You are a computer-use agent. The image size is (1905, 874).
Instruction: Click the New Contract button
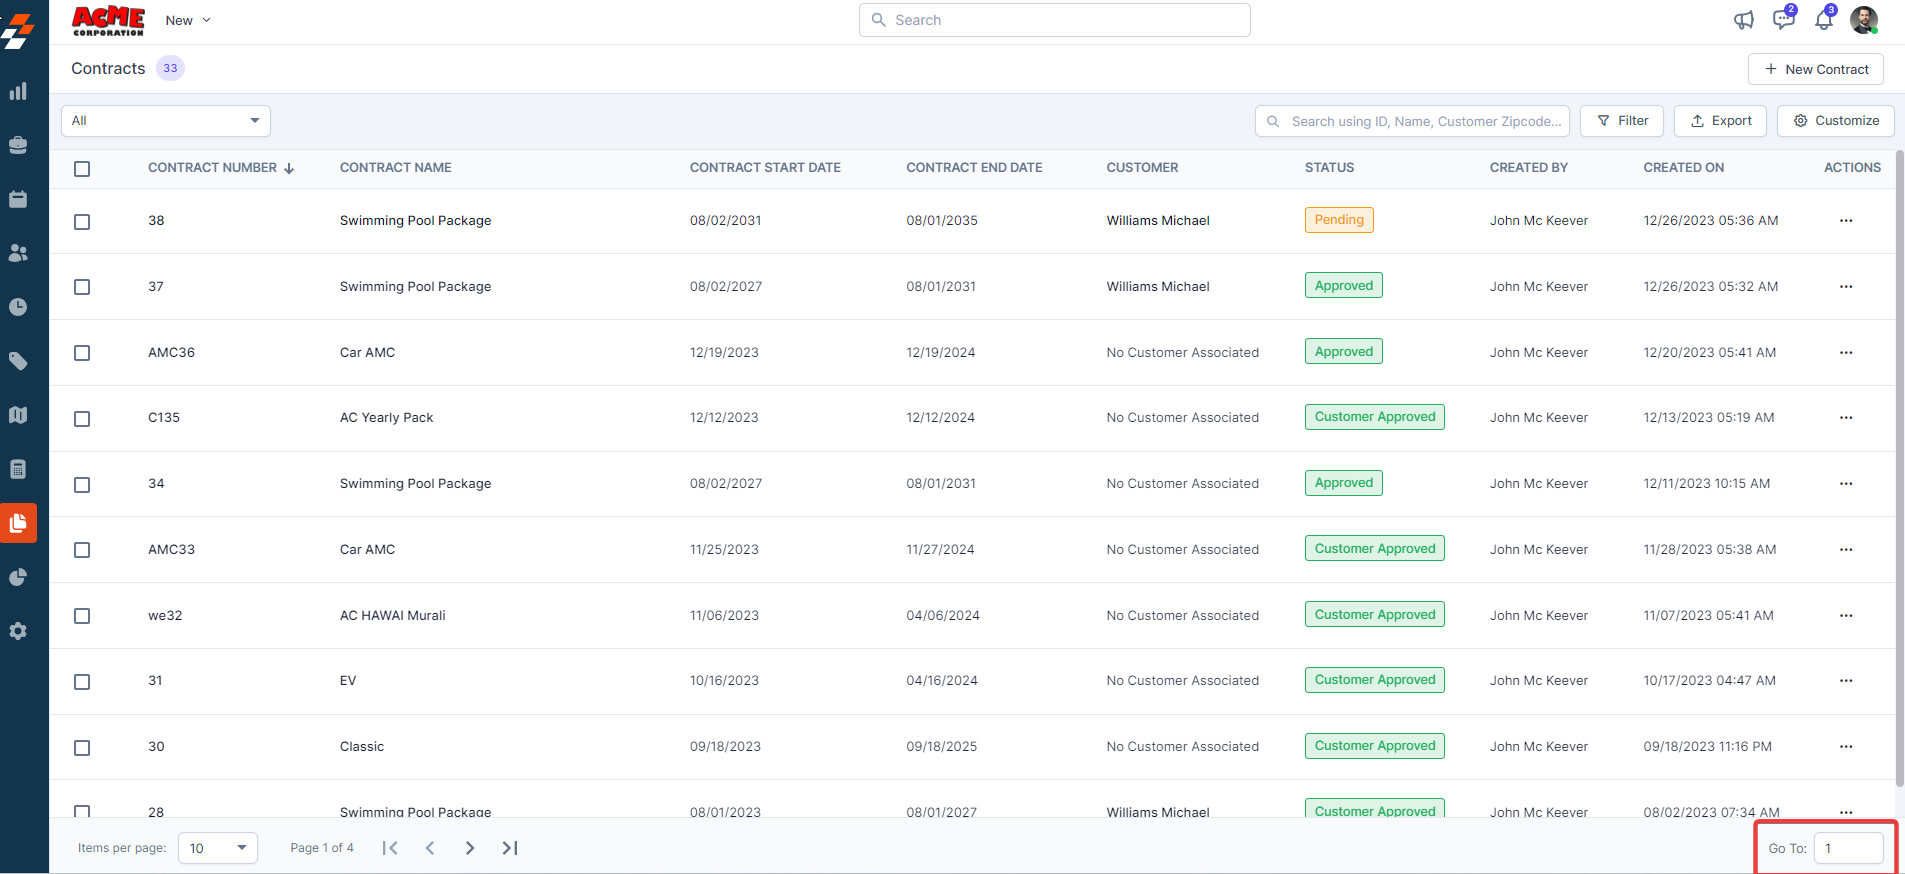pyautogui.click(x=1815, y=69)
